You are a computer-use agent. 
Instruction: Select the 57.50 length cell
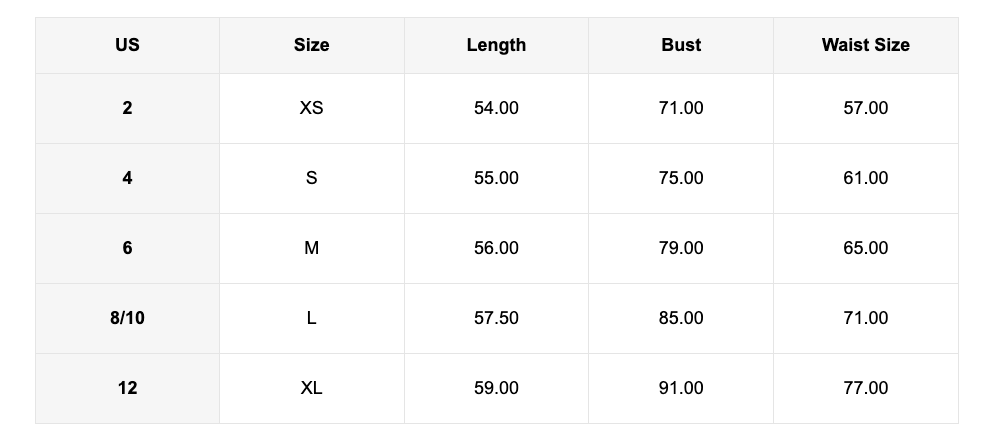pos(496,318)
